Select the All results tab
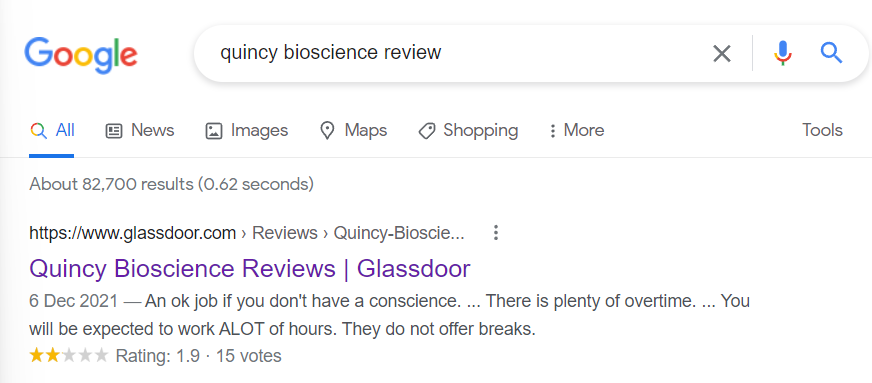The height and width of the screenshot is (383, 872). 52,131
